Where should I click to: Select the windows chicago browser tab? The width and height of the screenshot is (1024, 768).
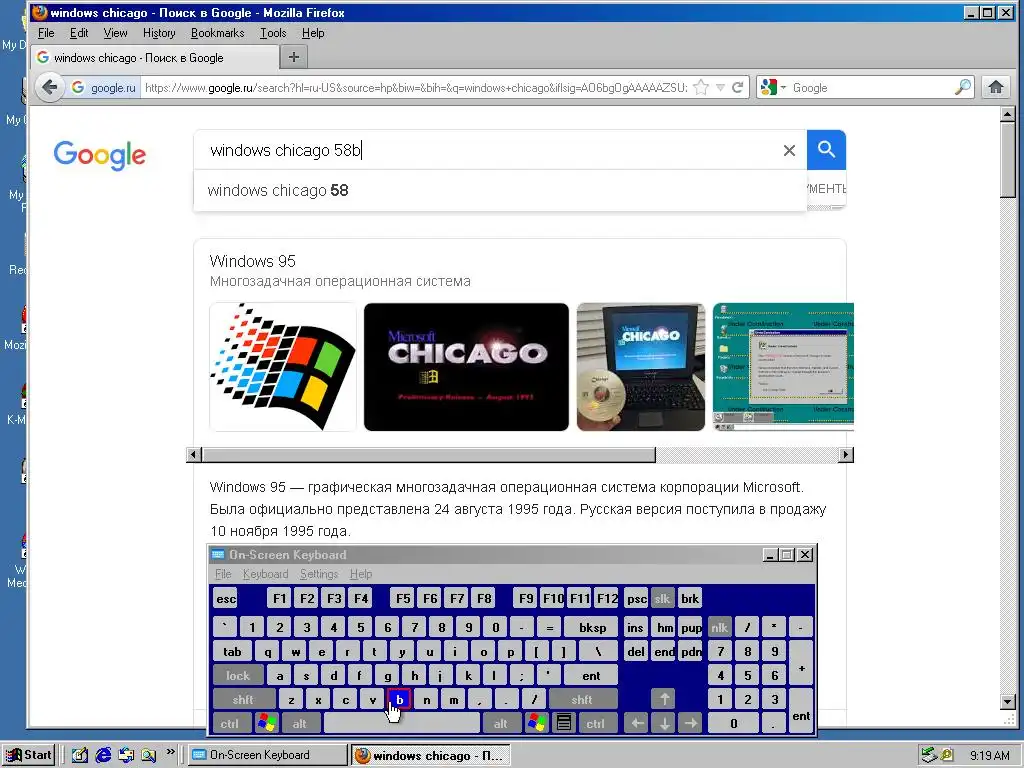pyautogui.click(x=155, y=57)
